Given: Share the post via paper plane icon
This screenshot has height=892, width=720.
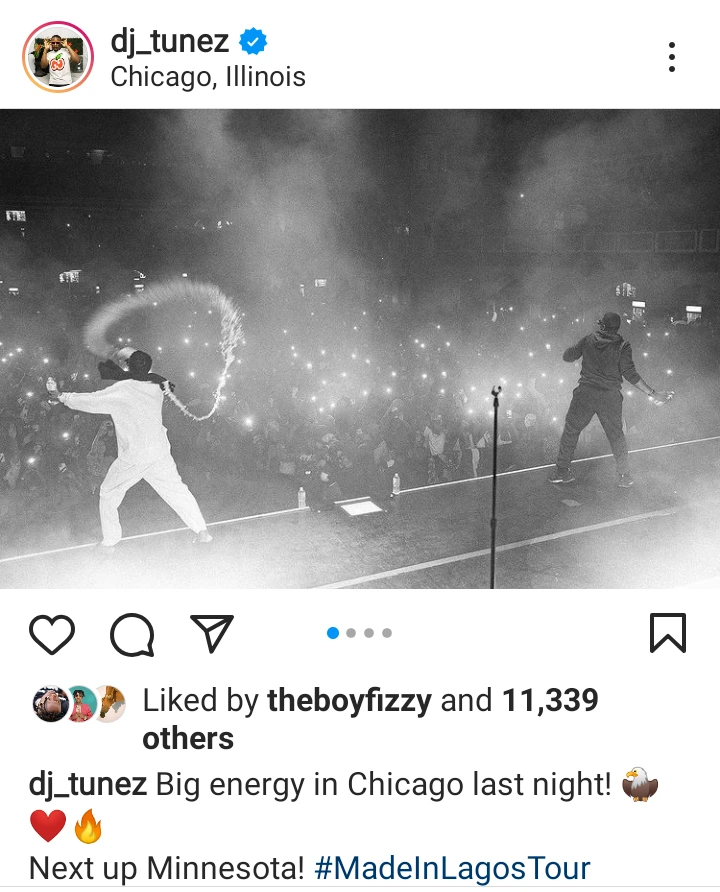Looking at the screenshot, I should coord(212,633).
